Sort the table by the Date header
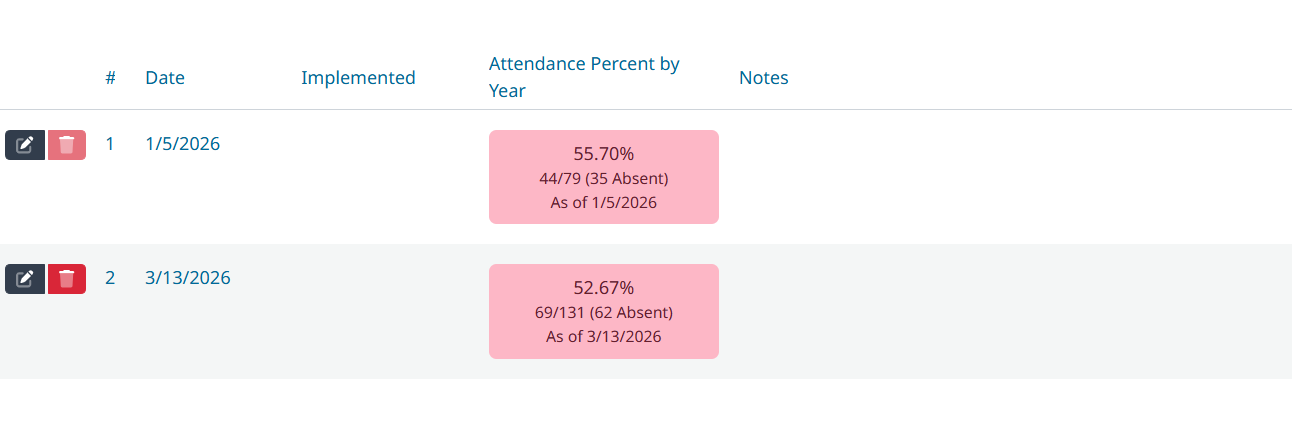The image size is (1292, 425). 165,77
